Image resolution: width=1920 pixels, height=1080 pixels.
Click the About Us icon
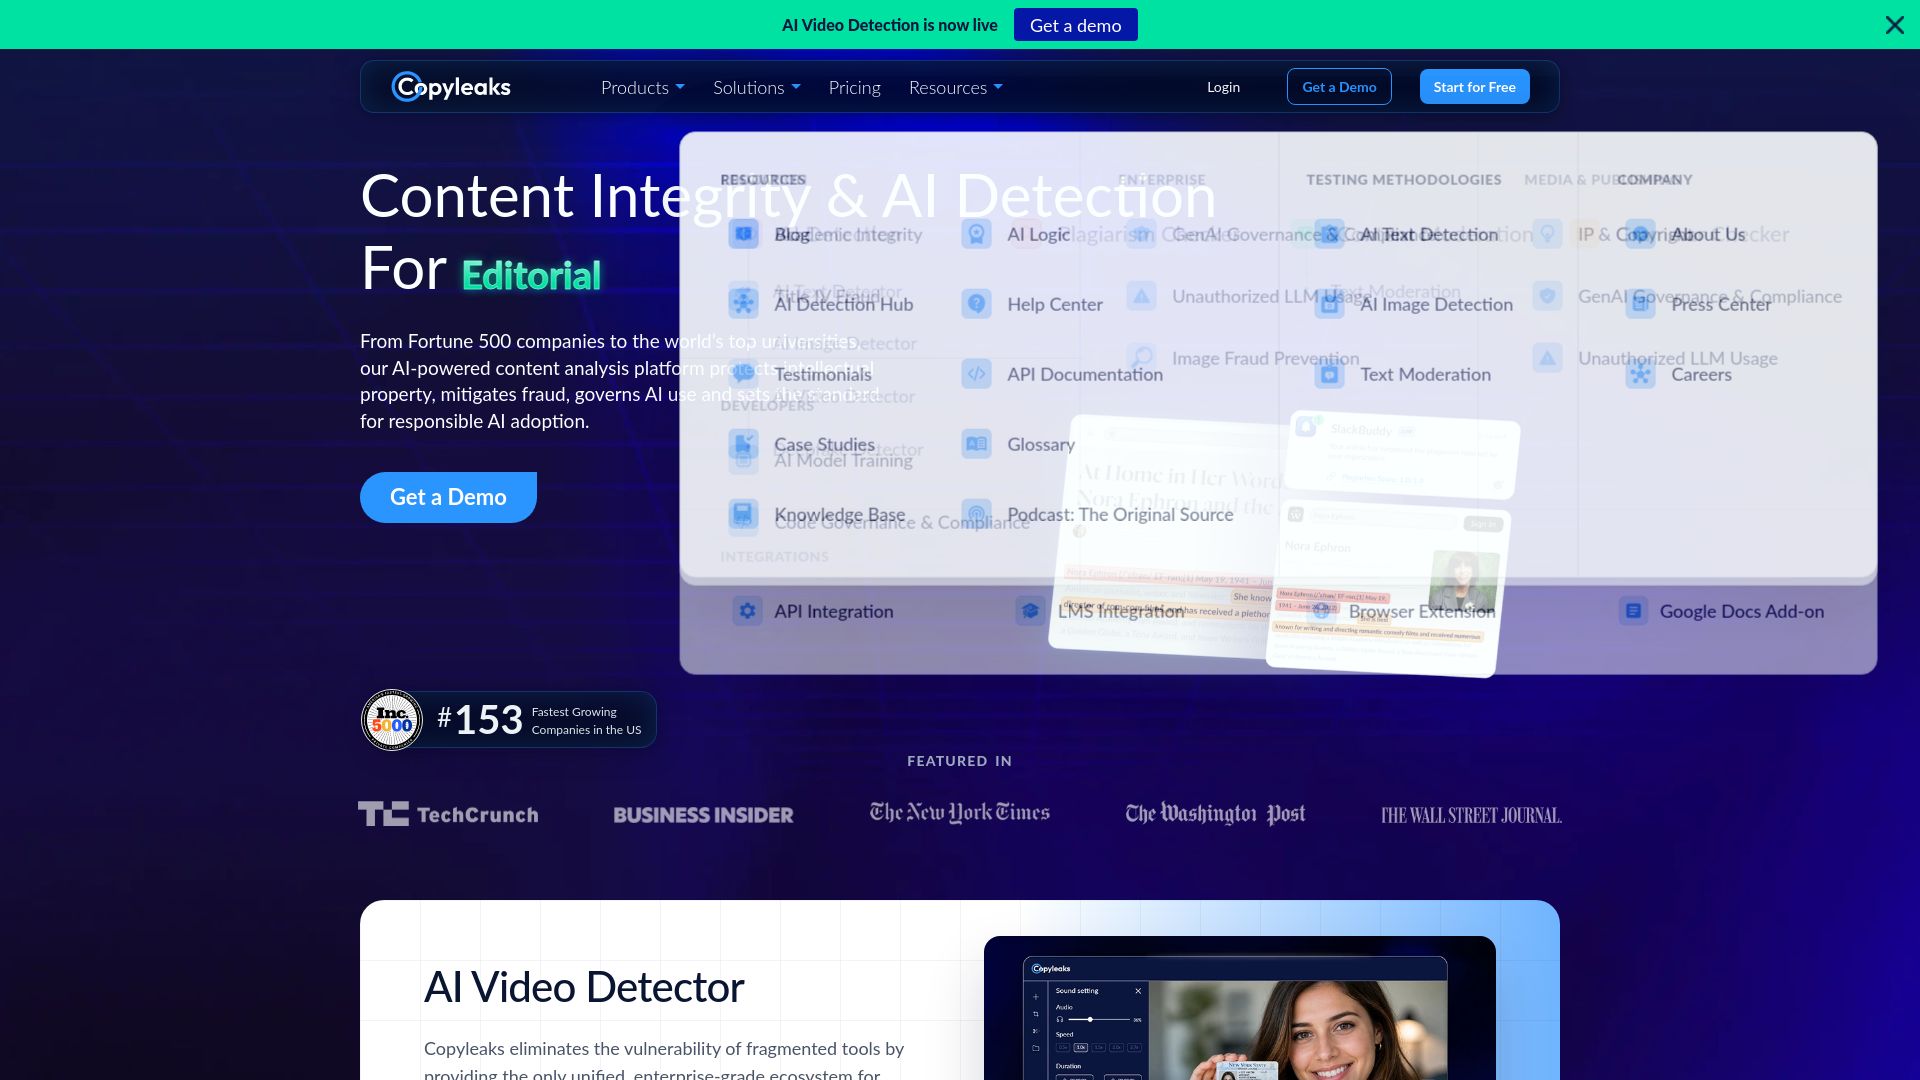point(1640,234)
